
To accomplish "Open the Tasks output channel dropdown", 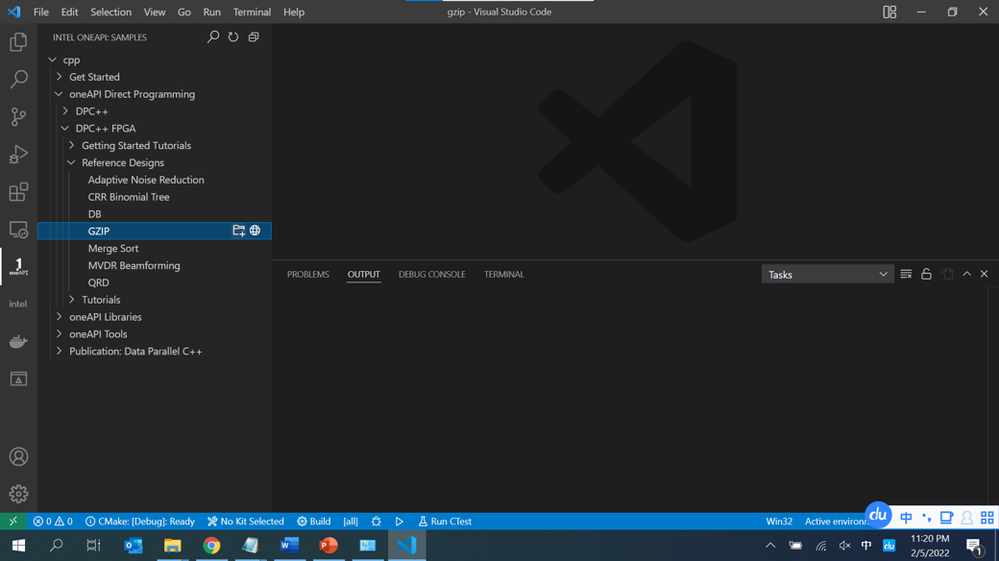I will pos(827,274).
